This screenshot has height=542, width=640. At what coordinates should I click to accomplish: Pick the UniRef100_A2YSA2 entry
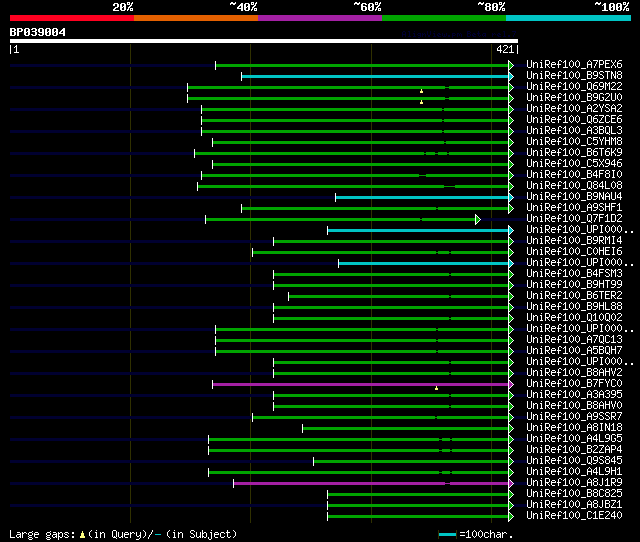pos(574,109)
